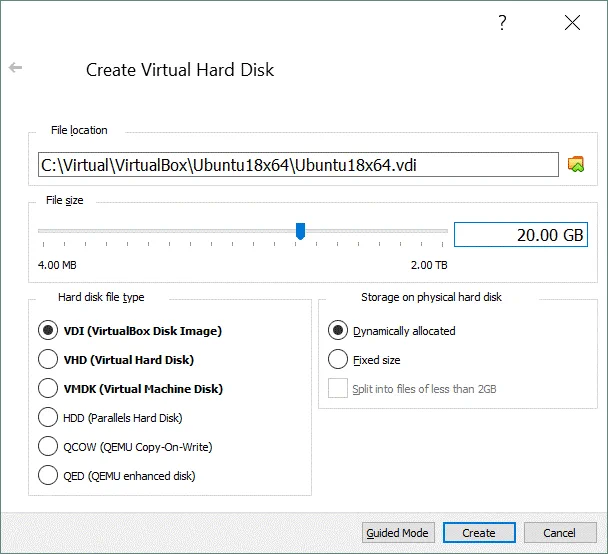Screen dimensions: 608x554
Task: Click the file size slider handle
Action: tap(300, 232)
